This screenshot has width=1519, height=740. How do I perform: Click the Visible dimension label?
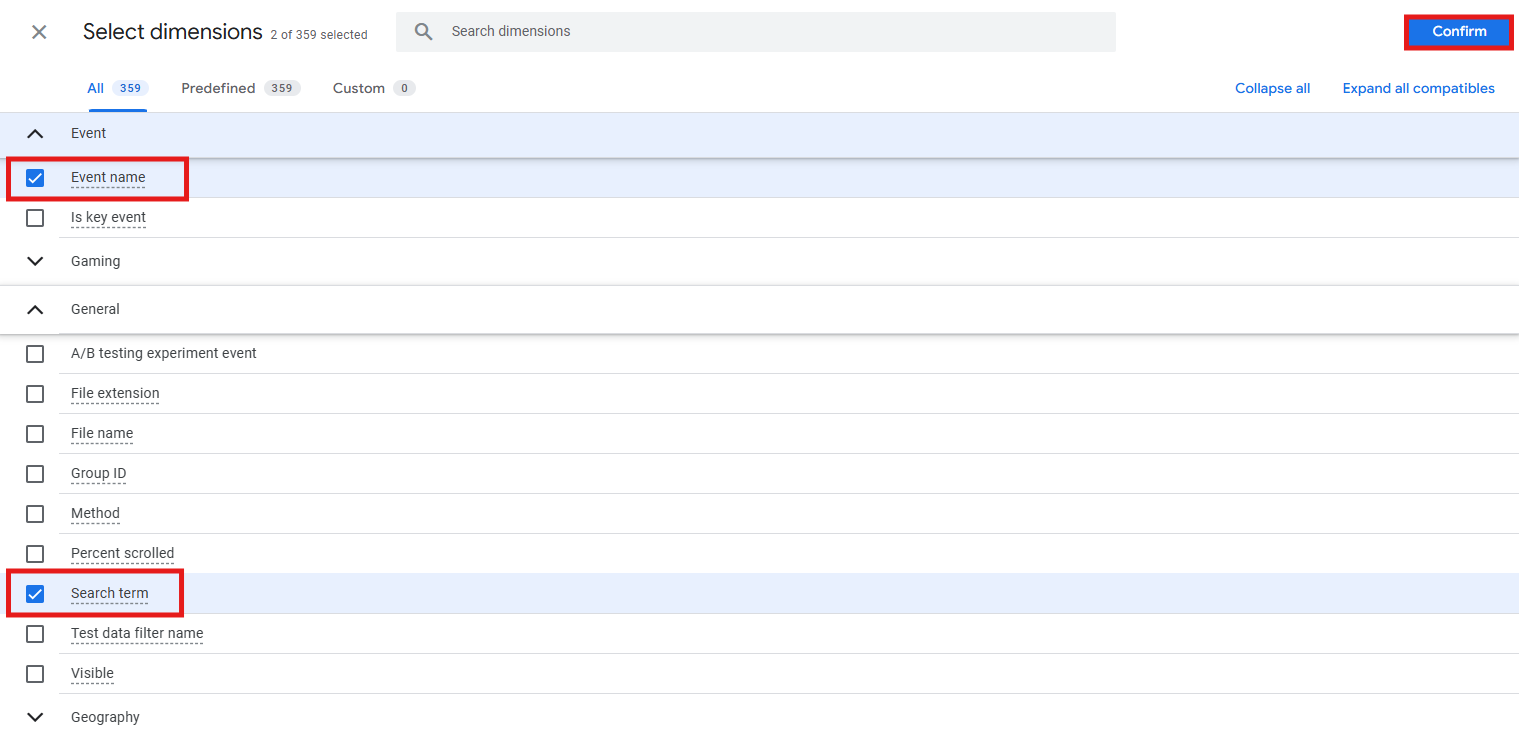[x=92, y=673]
